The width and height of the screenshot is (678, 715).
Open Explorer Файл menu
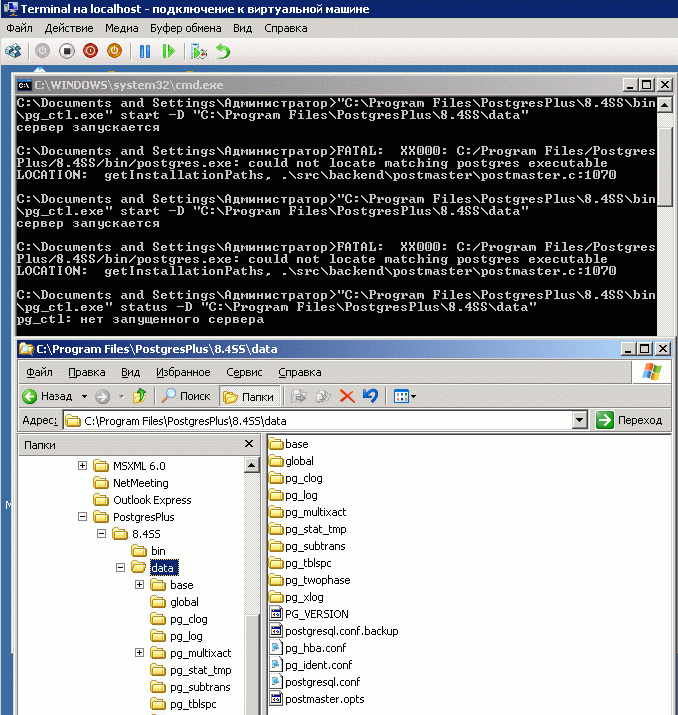pos(39,373)
